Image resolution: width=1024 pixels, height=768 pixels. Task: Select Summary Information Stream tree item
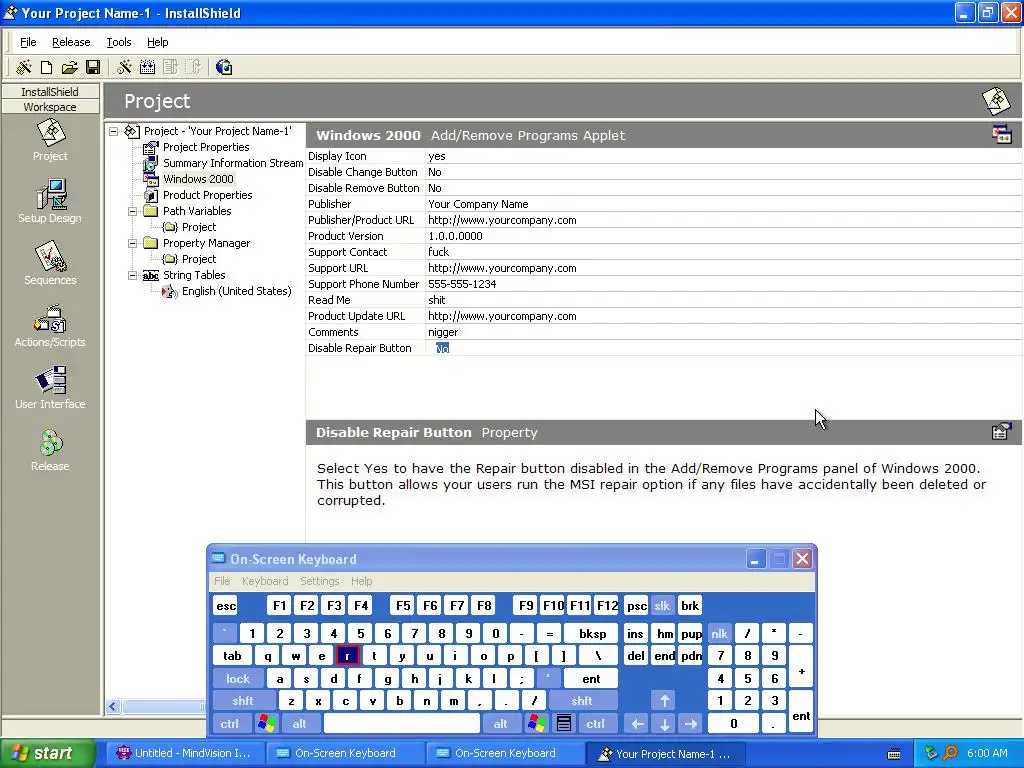pos(232,163)
